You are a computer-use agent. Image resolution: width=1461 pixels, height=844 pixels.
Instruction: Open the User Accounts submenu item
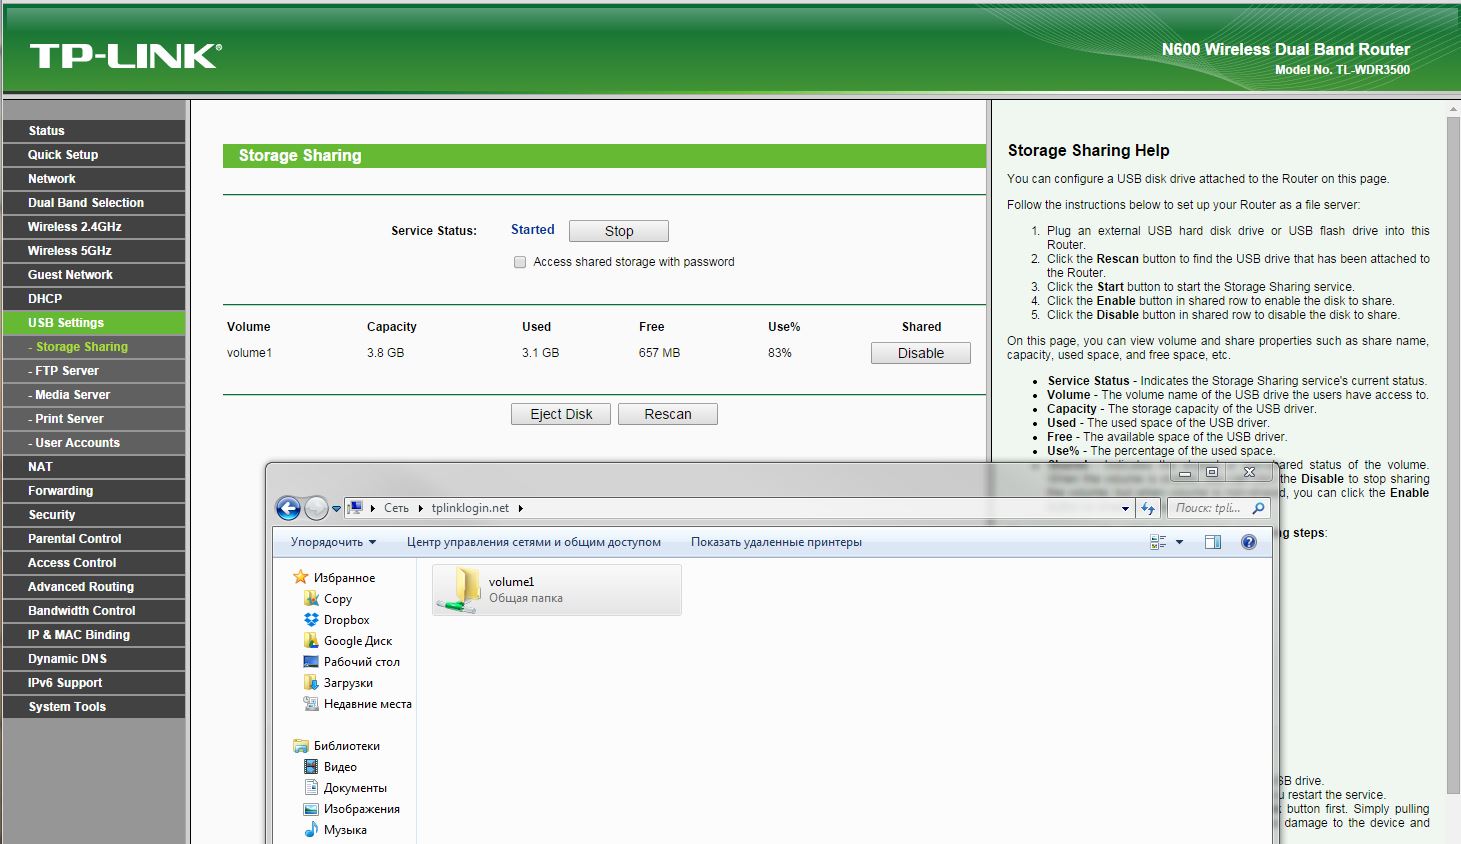pos(94,443)
